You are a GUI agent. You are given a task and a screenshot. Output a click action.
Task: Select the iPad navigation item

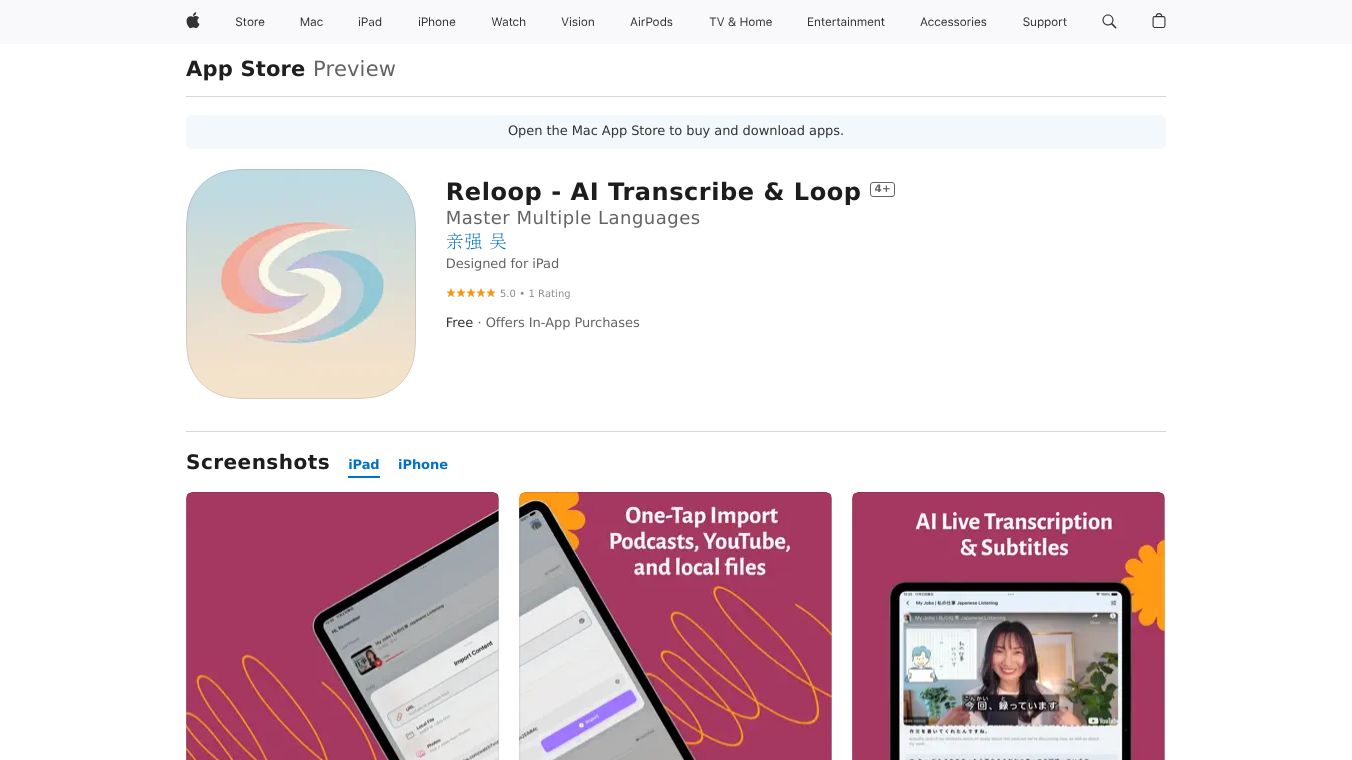pyautogui.click(x=370, y=22)
